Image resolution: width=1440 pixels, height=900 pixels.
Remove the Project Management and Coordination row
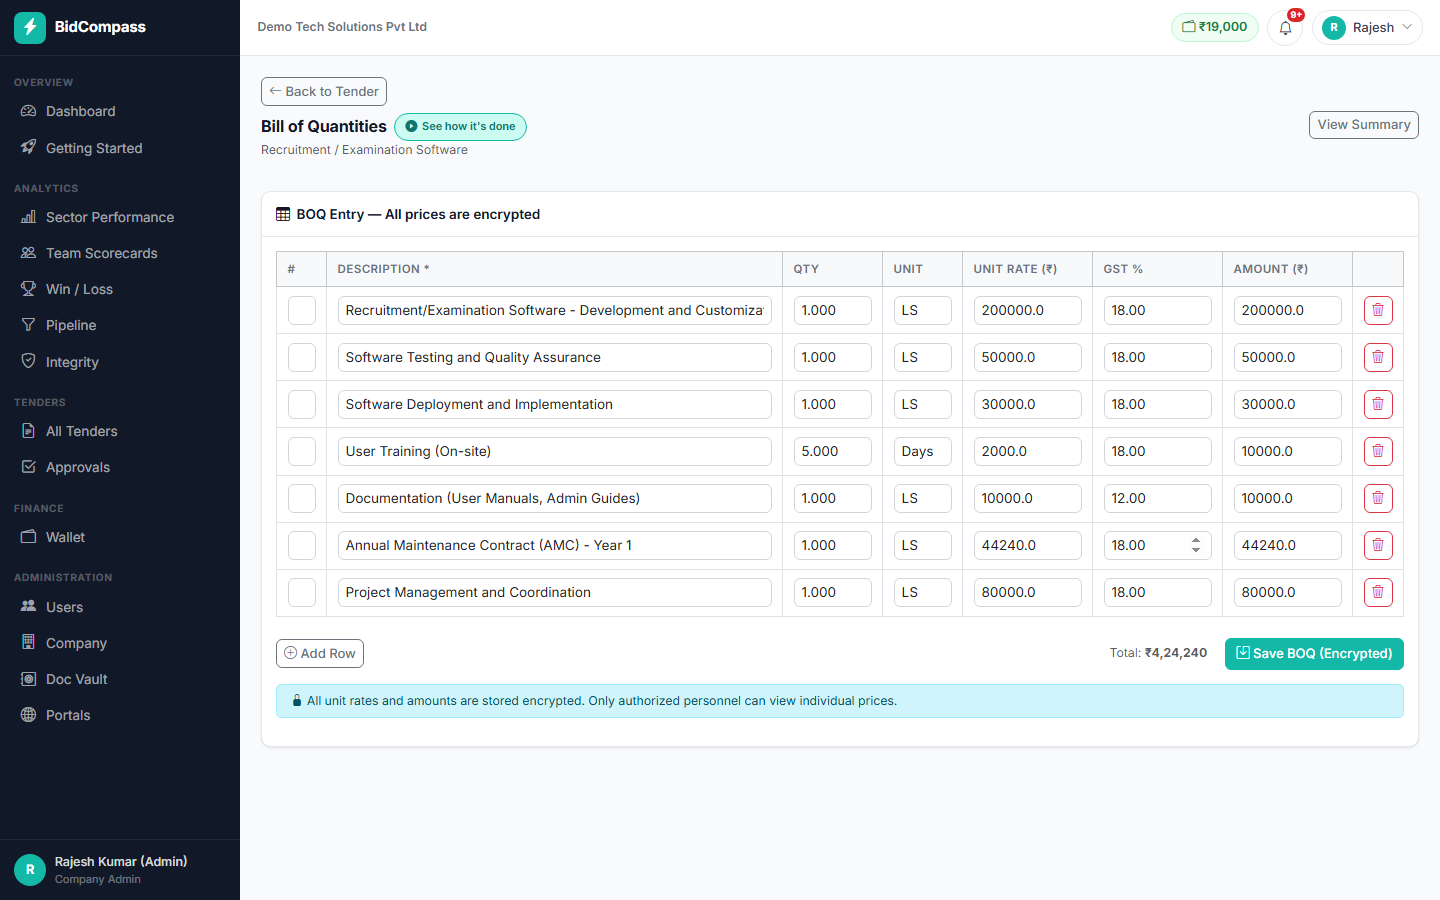[x=1378, y=592]
